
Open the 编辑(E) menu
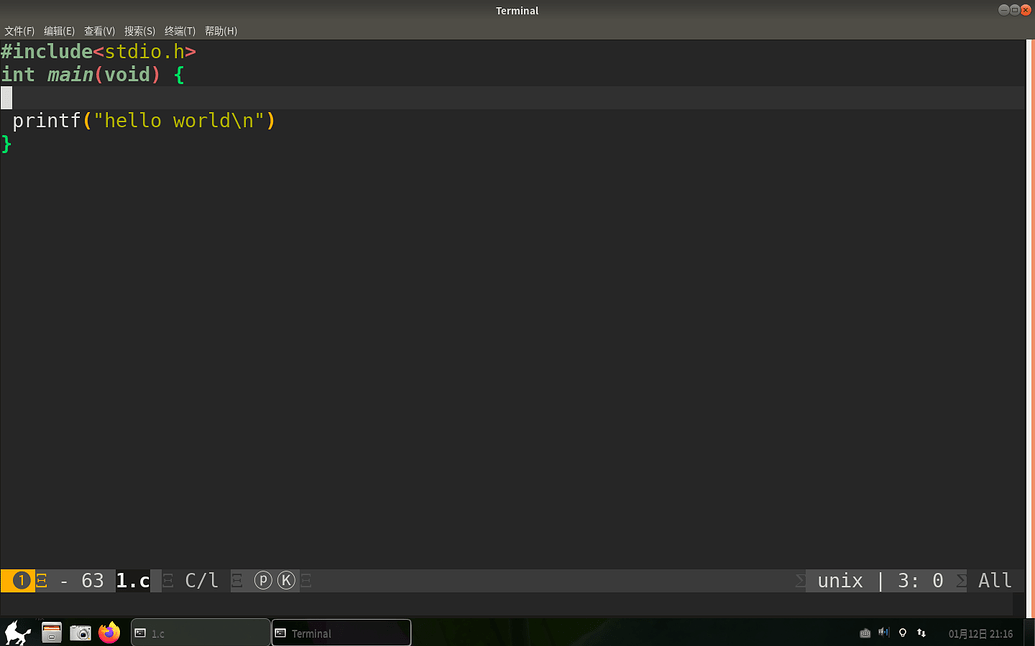point(59,31)
